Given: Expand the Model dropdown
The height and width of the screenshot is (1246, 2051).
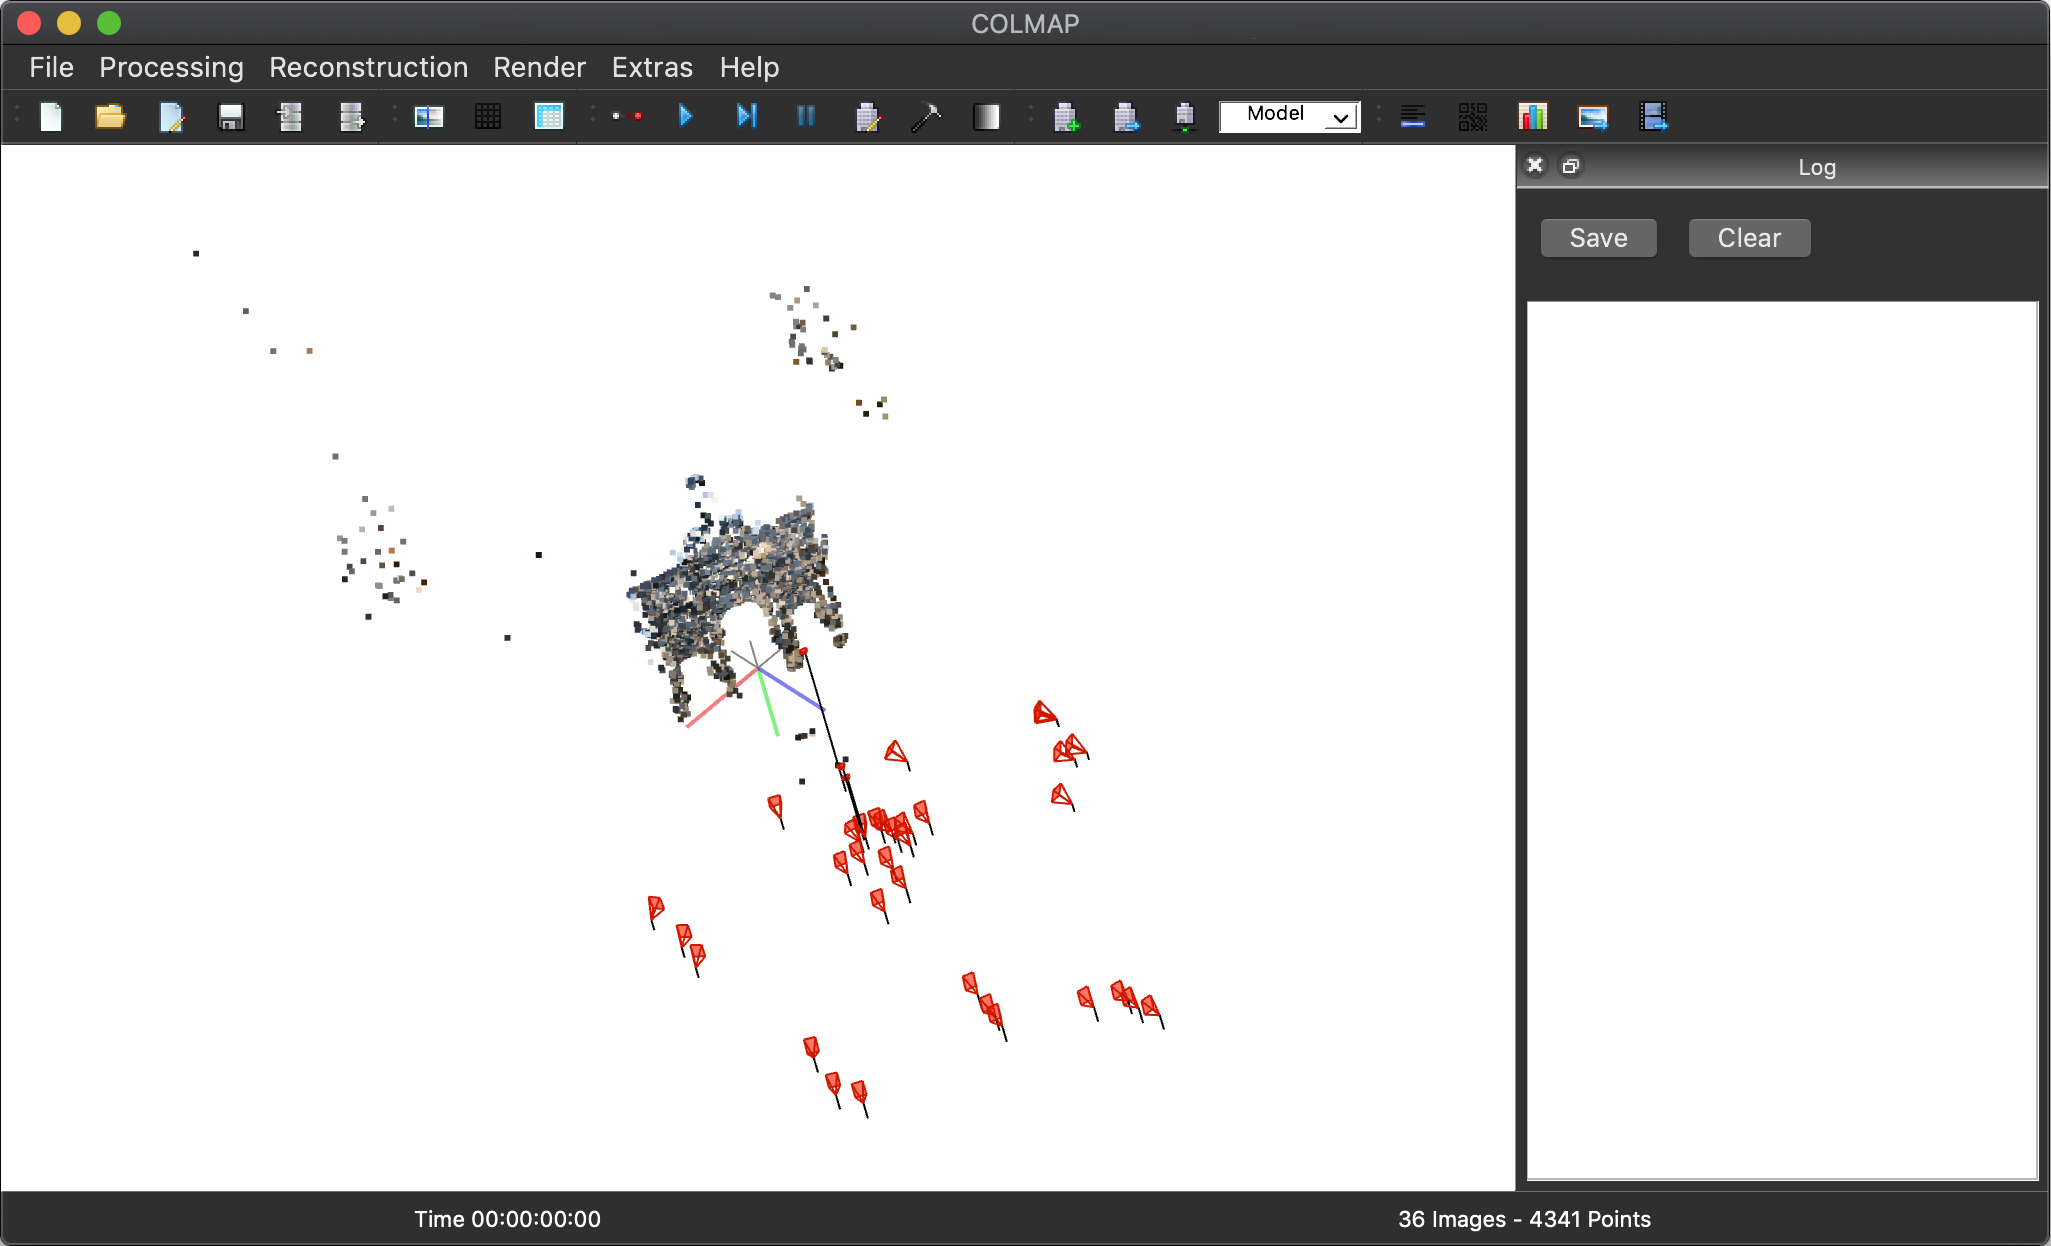Looking at the screenshot, I should (1289, 116).
